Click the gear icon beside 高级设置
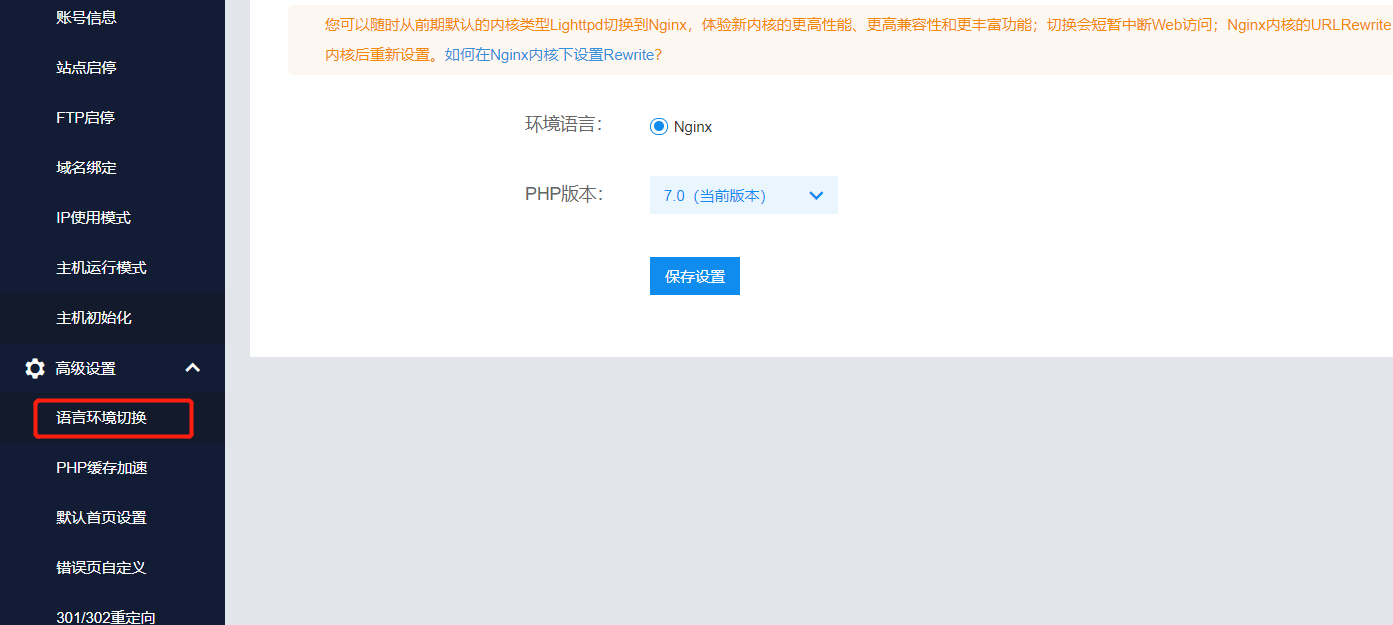This screenshot has width=1393, height=625. [34, 368]
